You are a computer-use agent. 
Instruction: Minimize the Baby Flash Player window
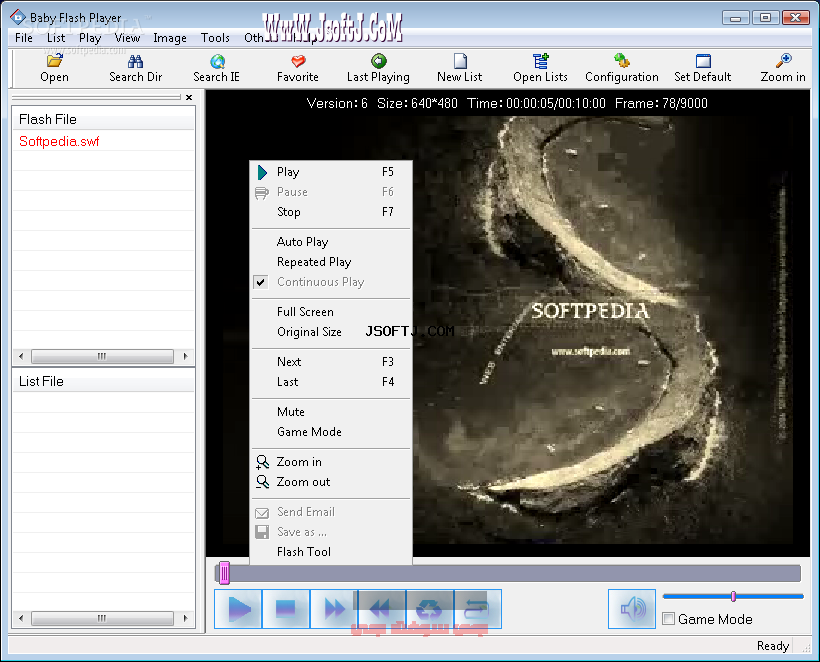[x=736, y=18]
